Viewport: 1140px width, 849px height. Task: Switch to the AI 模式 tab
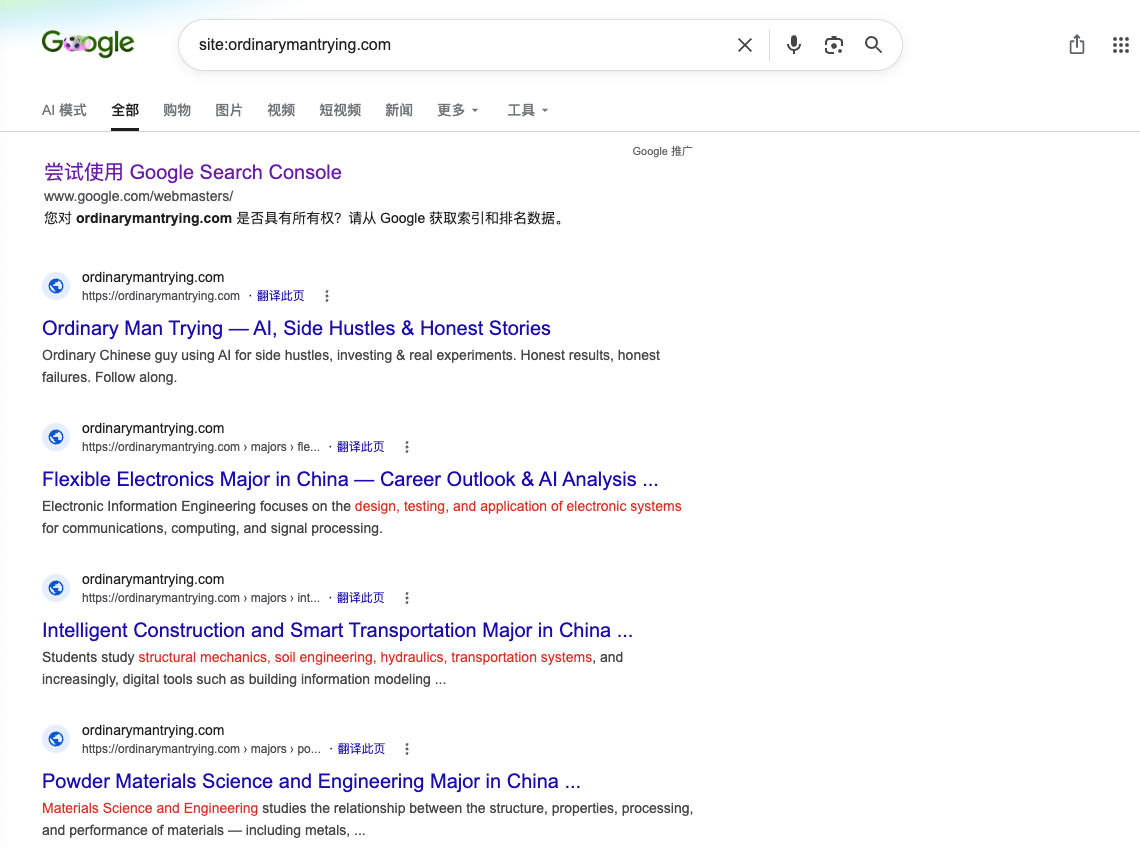click(x=64, y=110)
